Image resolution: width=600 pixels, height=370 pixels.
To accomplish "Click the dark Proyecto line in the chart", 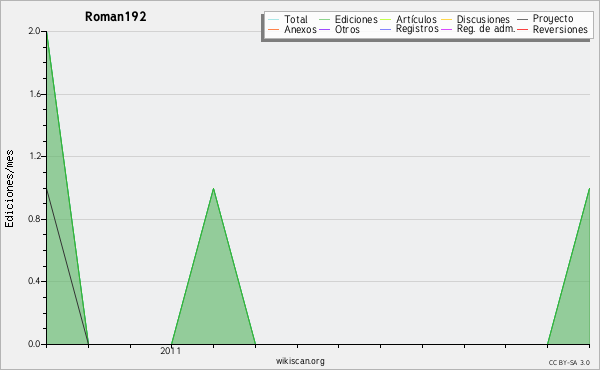I will tap(67, 266).
